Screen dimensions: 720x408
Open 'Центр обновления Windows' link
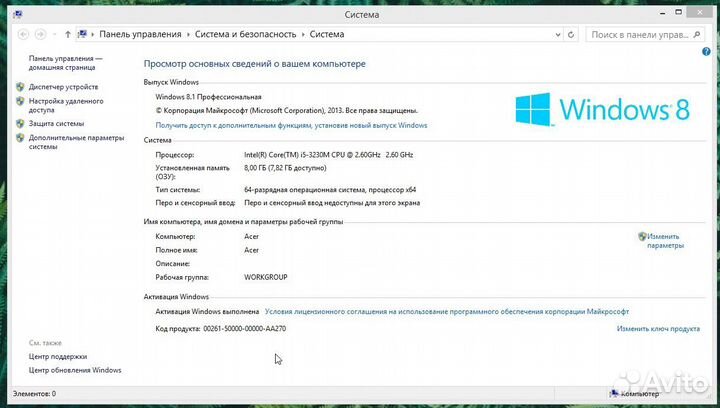(75, 370)
